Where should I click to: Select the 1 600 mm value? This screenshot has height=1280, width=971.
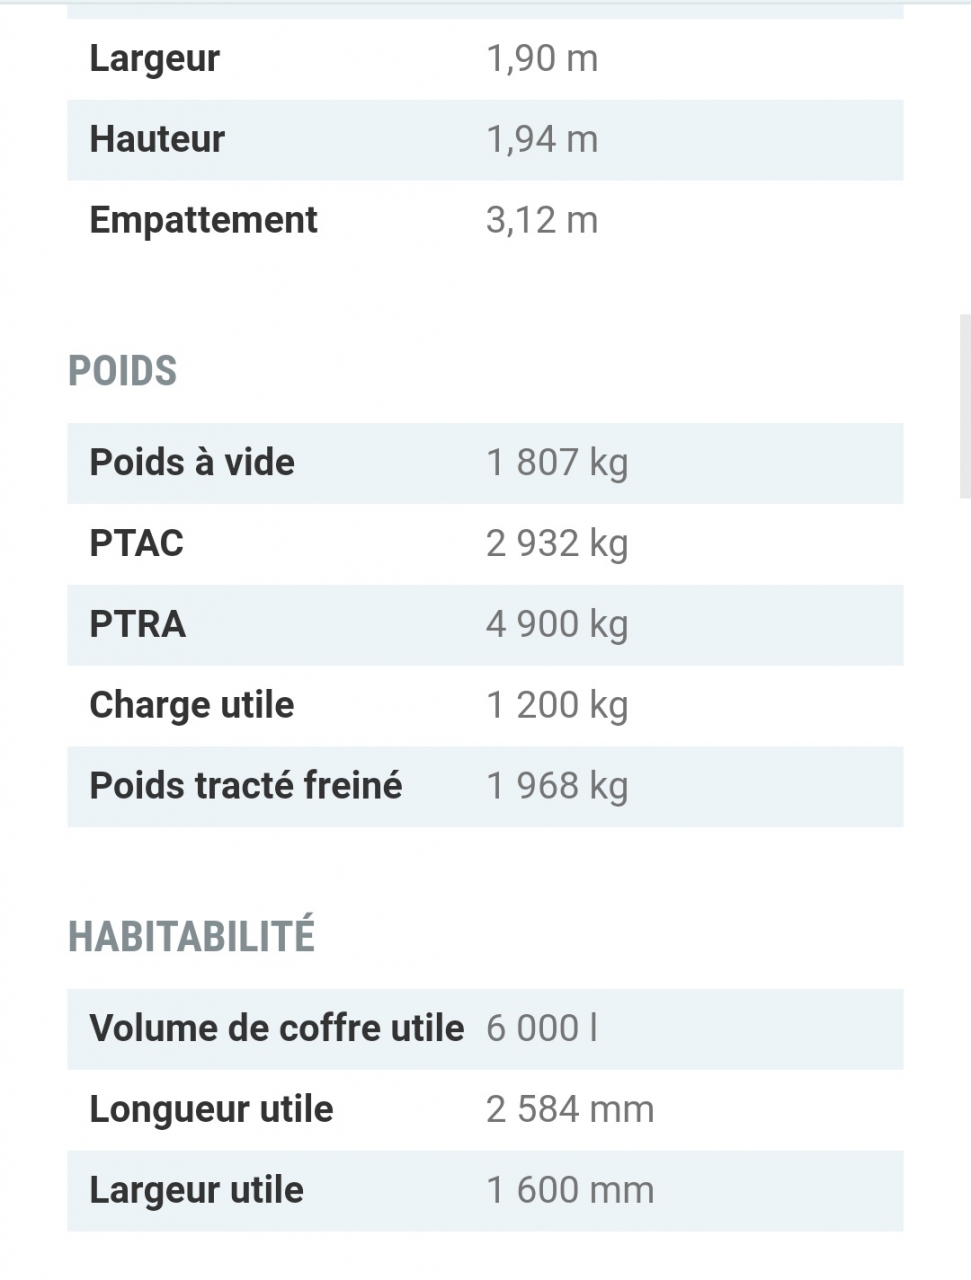(570, 1191)
